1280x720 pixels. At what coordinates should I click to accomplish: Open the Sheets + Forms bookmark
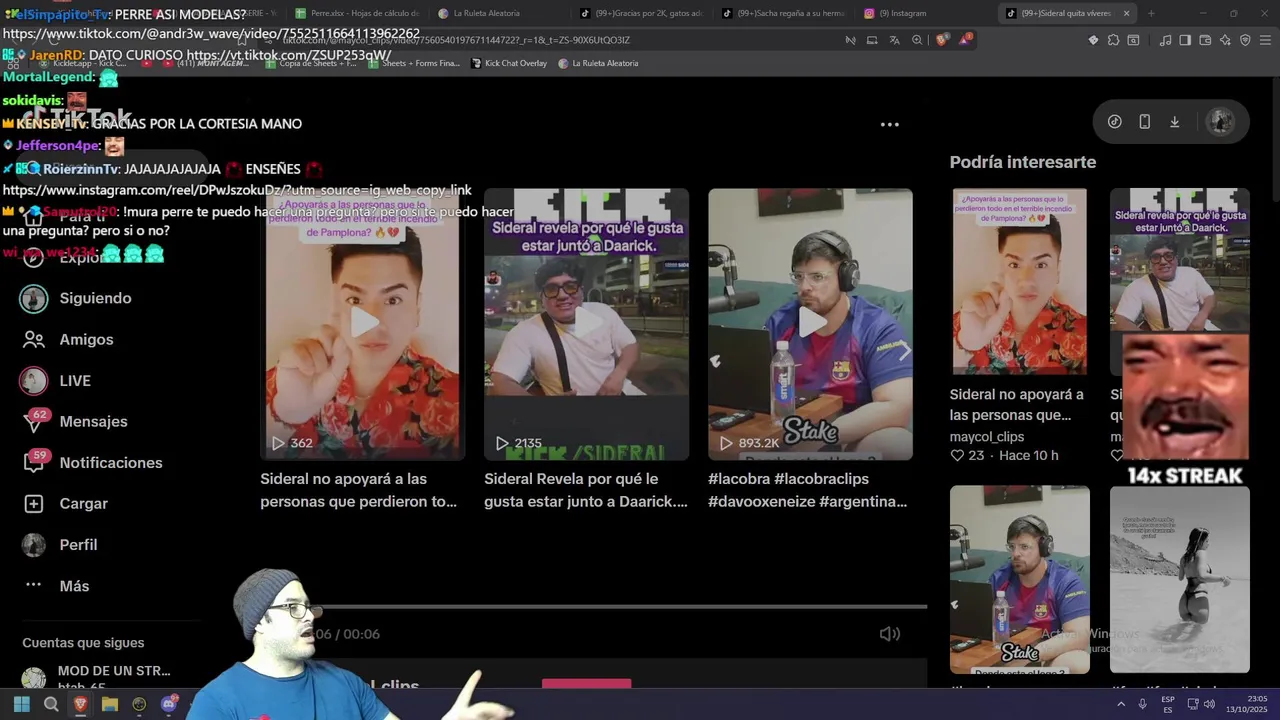414,63
